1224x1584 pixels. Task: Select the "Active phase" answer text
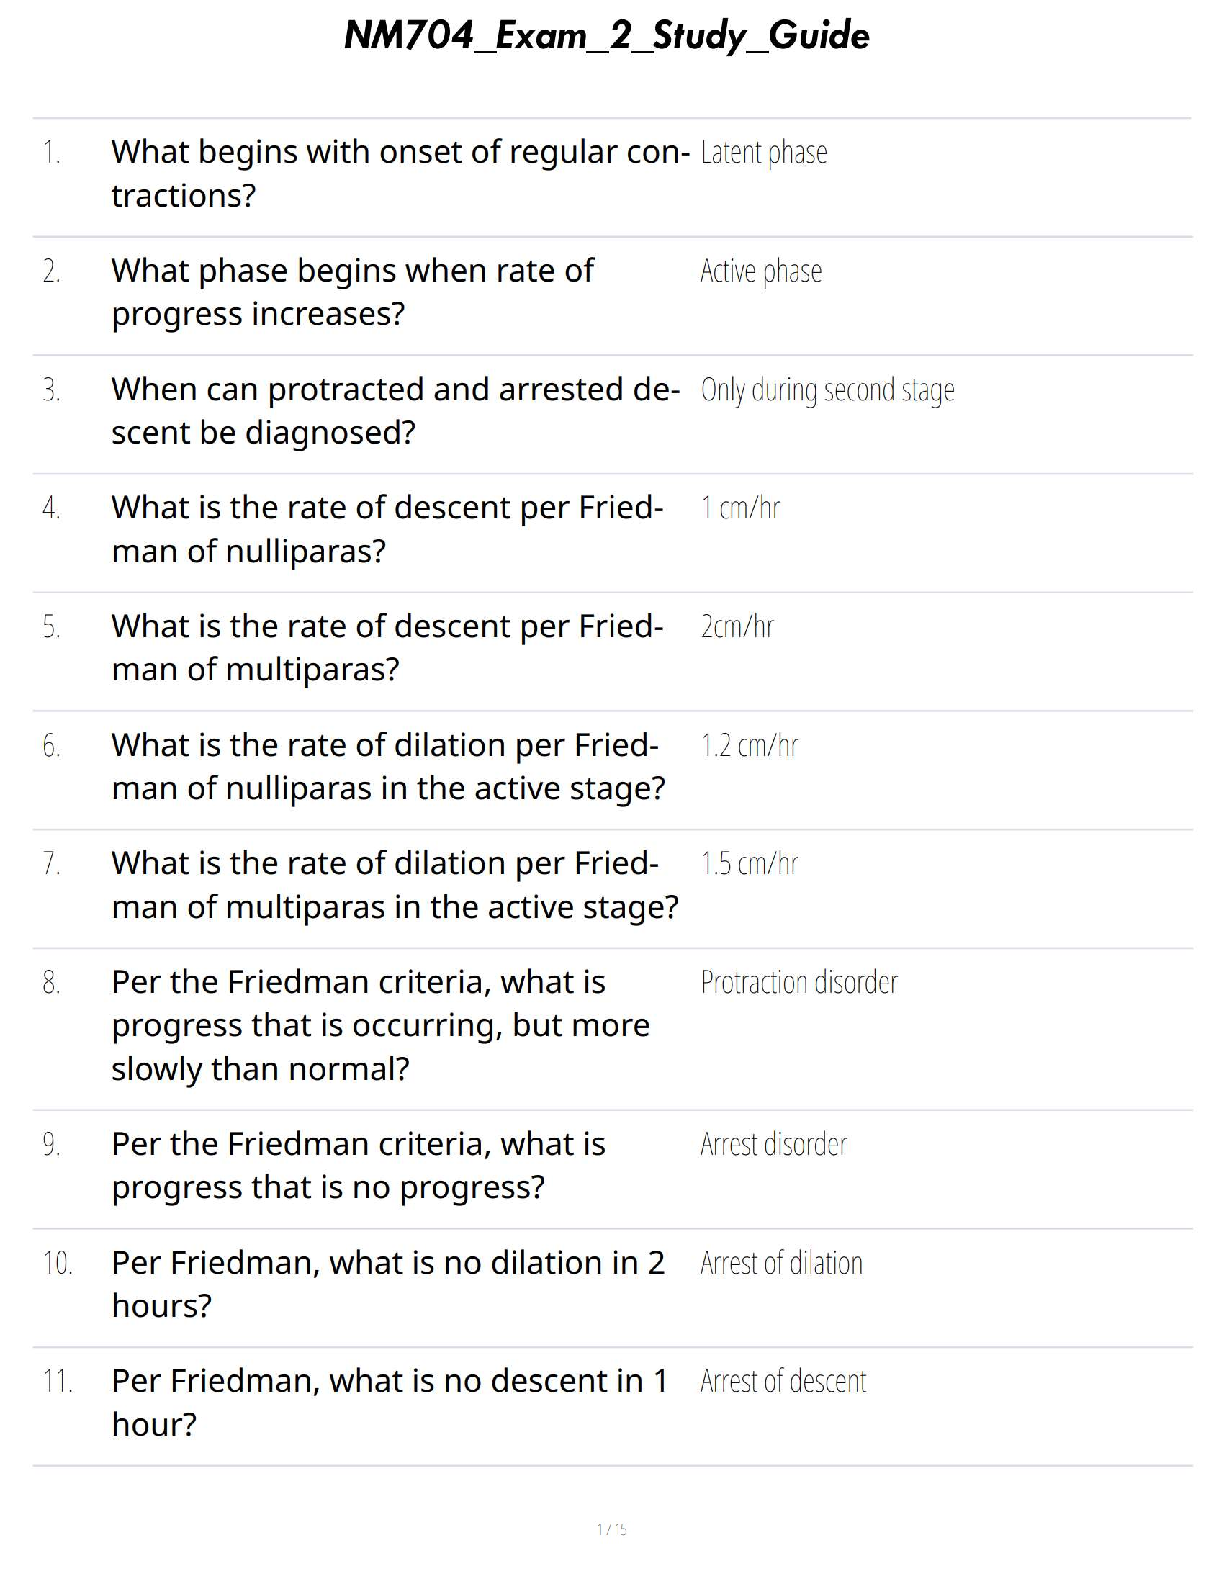point(761,272)
